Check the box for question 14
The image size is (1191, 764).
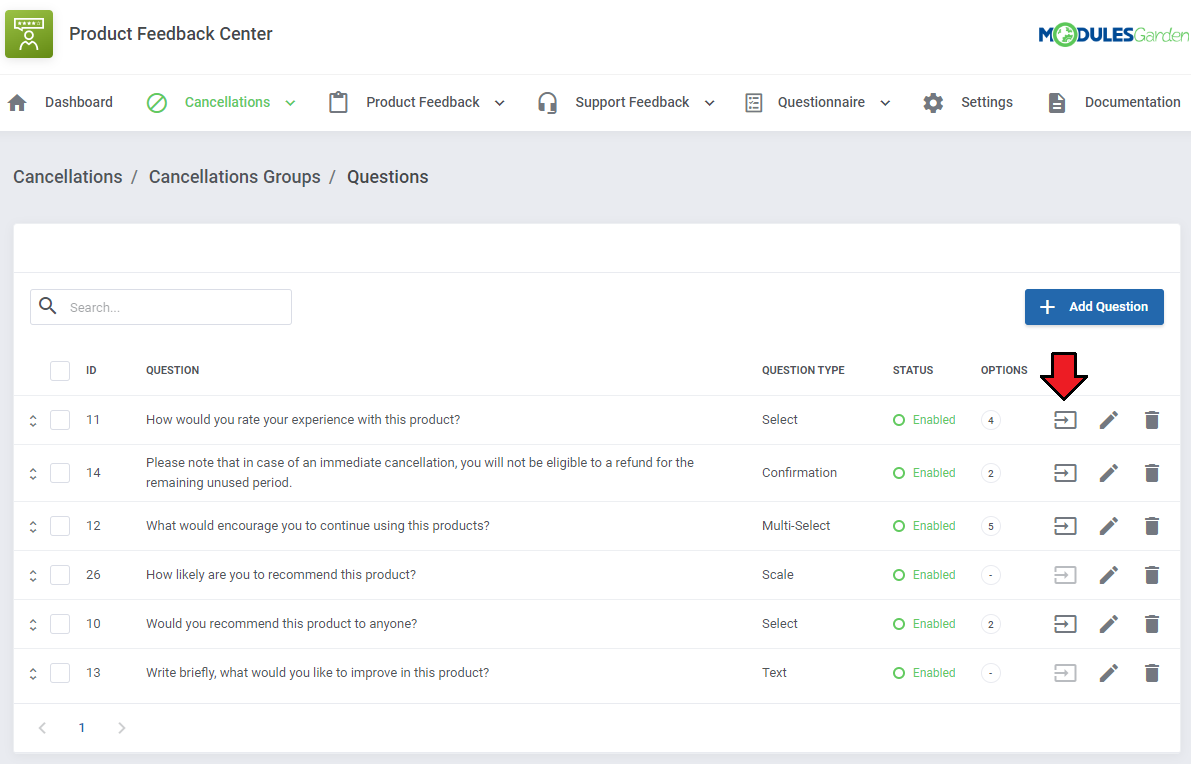60,473
